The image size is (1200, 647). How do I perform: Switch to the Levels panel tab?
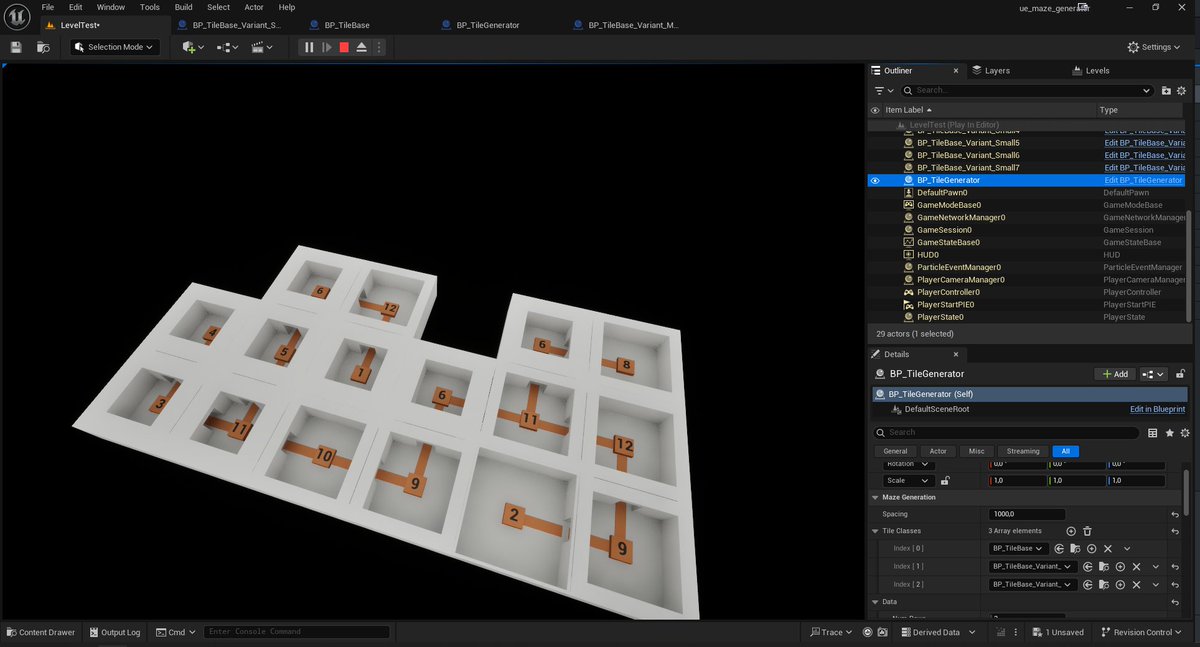click(x=1097, y=71)
